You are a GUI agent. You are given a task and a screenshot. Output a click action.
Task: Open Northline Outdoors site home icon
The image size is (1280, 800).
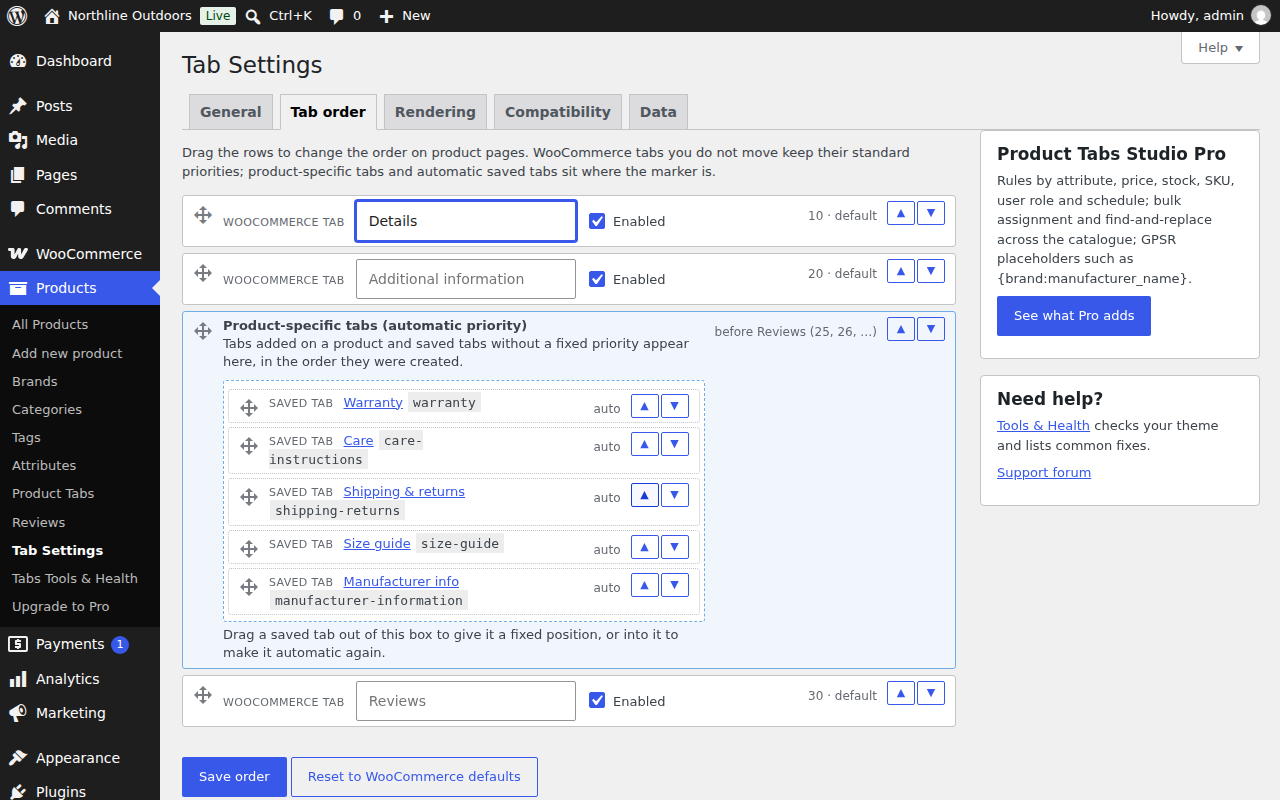52,16
